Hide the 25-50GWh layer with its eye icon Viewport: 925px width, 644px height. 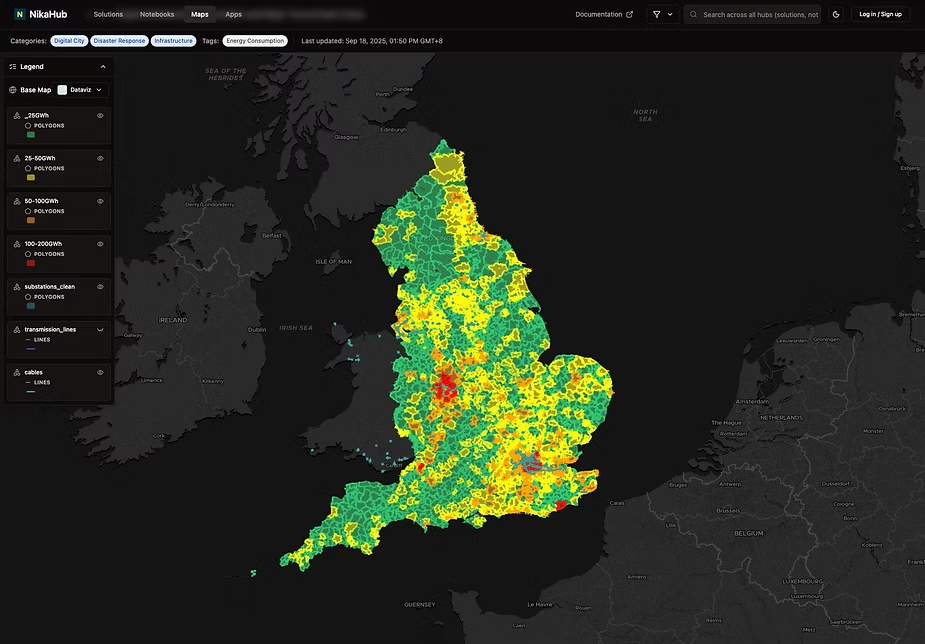pyautogui.click(x=100, y=159)
